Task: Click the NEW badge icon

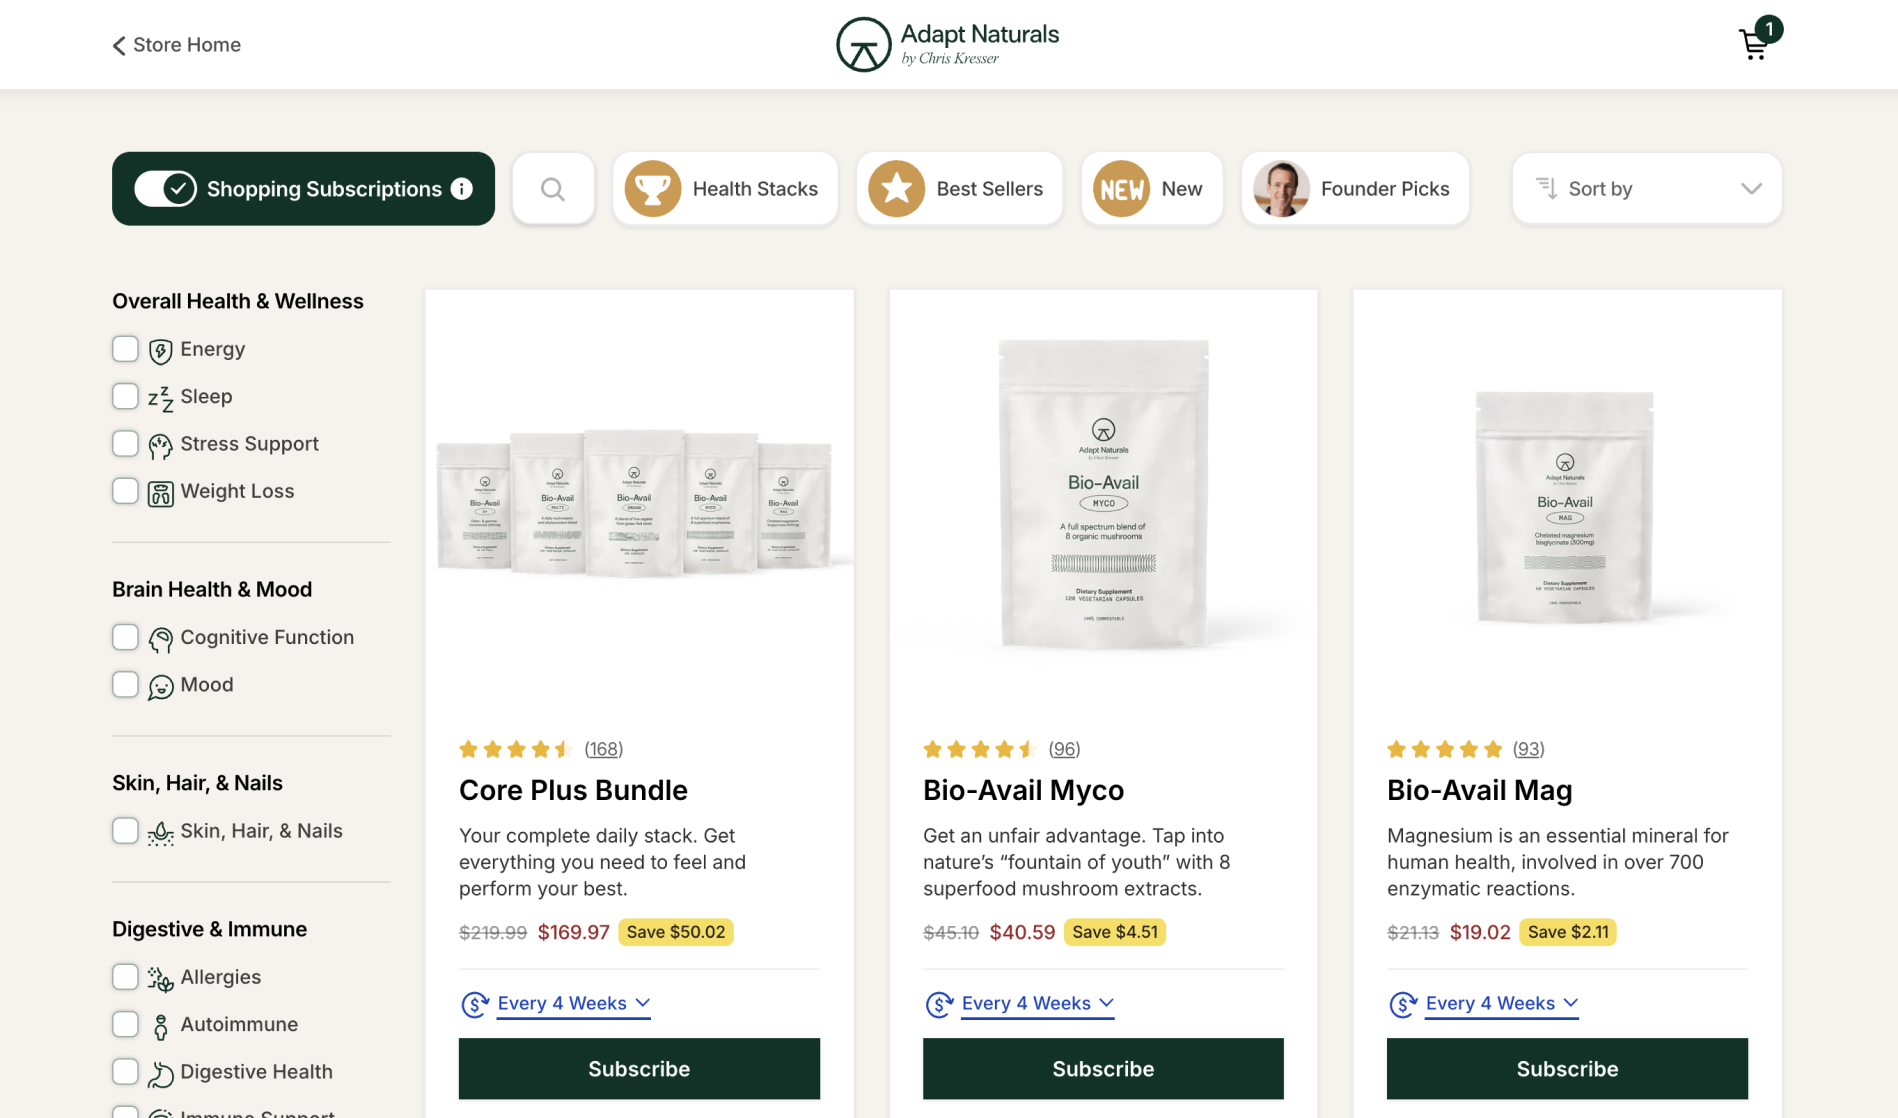Action: click(1122, 188)
